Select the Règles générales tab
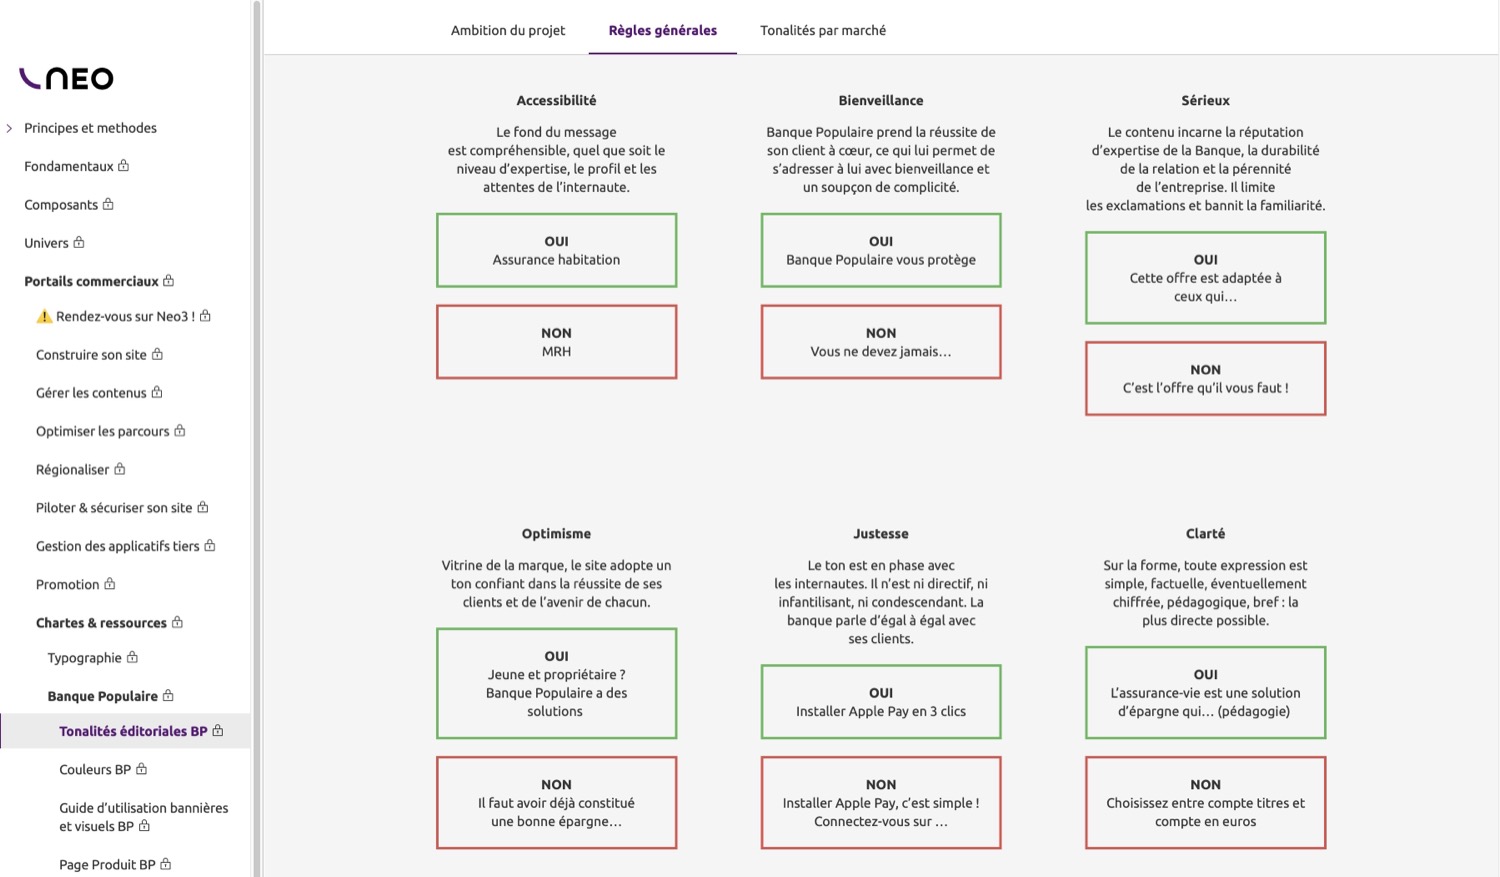The image size is (1500, 877). click(x=663, y=30)
